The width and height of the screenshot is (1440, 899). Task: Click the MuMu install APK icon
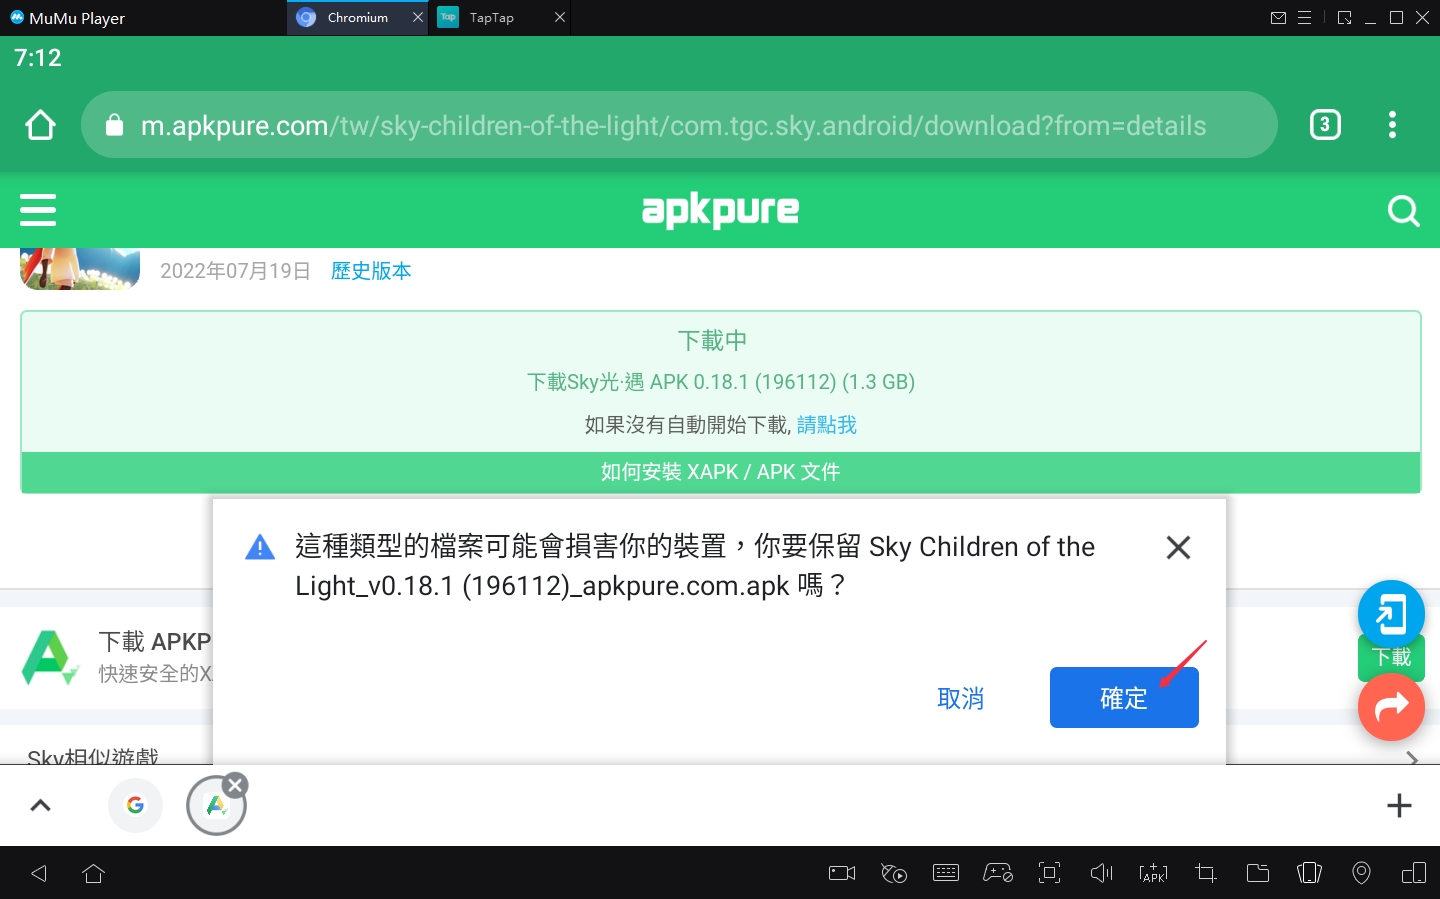(x=1154, y=873)
